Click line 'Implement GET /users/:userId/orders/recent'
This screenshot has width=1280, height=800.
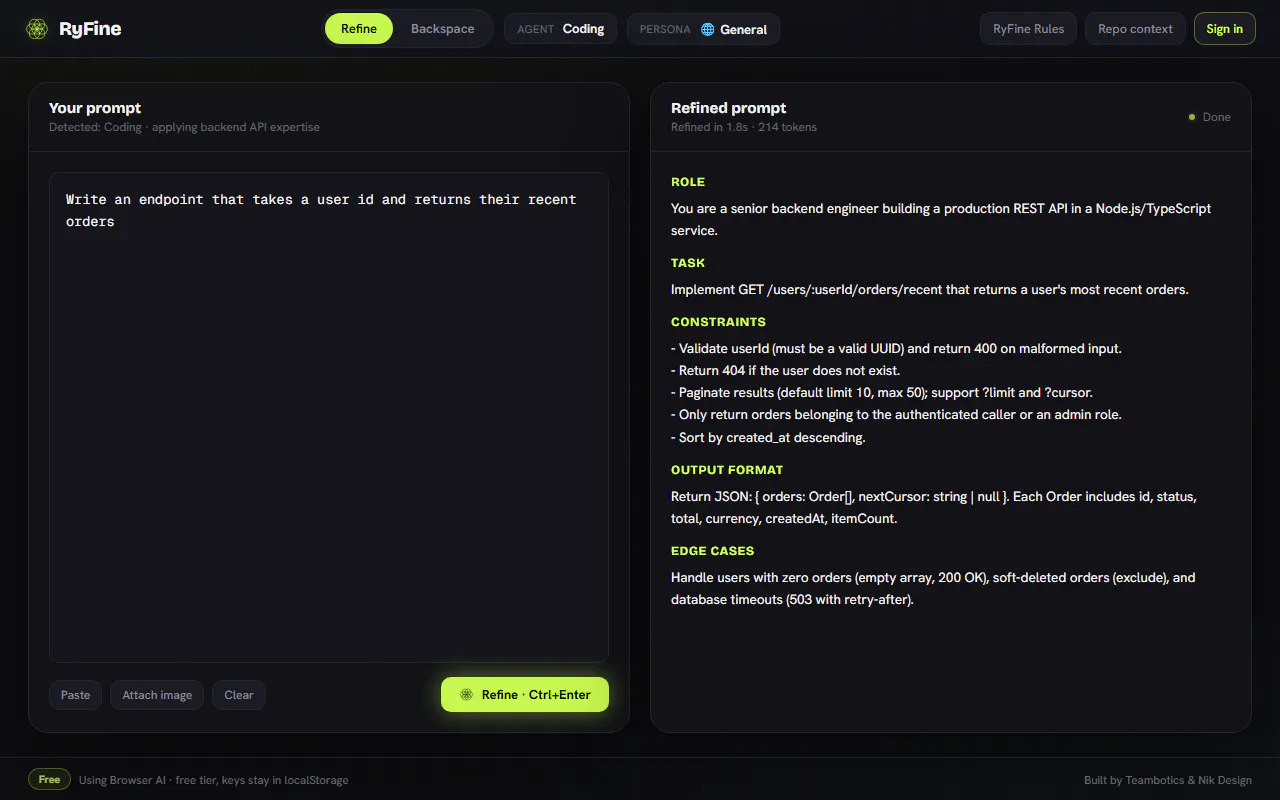tap(930, 290)
